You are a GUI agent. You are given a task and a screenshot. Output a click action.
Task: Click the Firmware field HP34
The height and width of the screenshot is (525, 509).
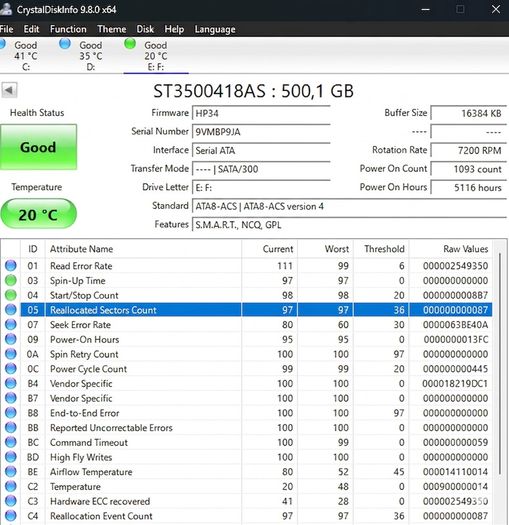tap(261, 113)
